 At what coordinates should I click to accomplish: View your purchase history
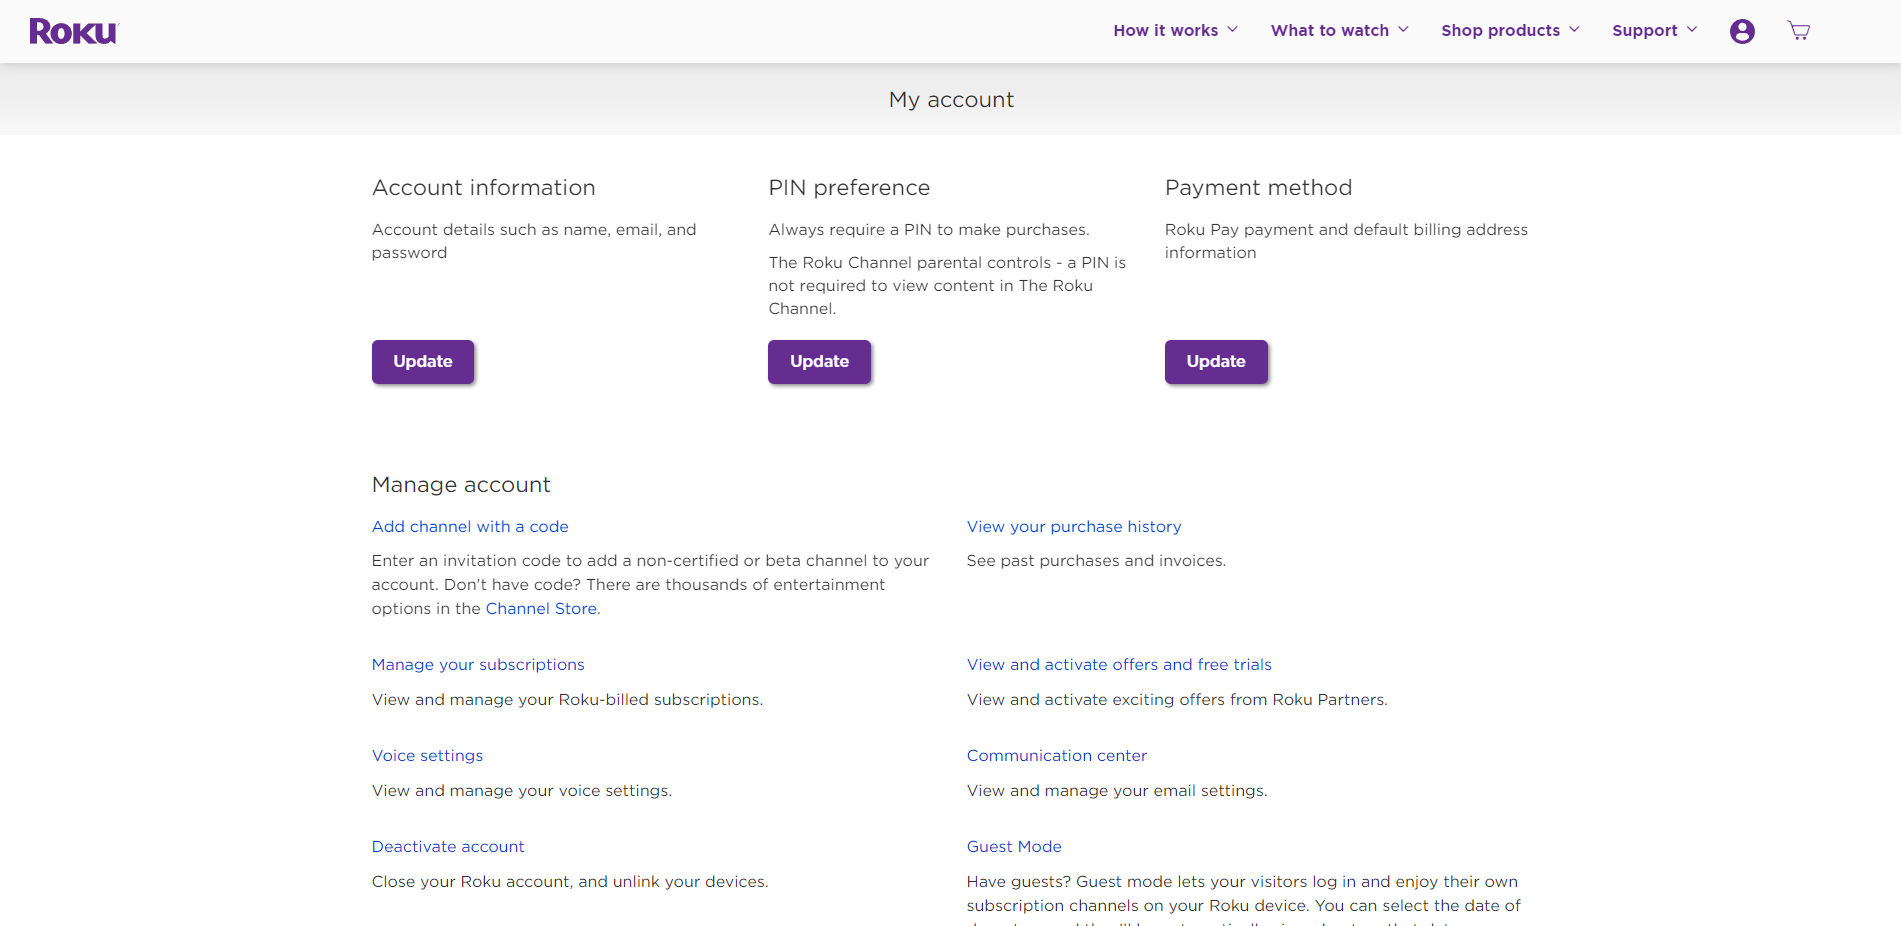click(1073, 526)
